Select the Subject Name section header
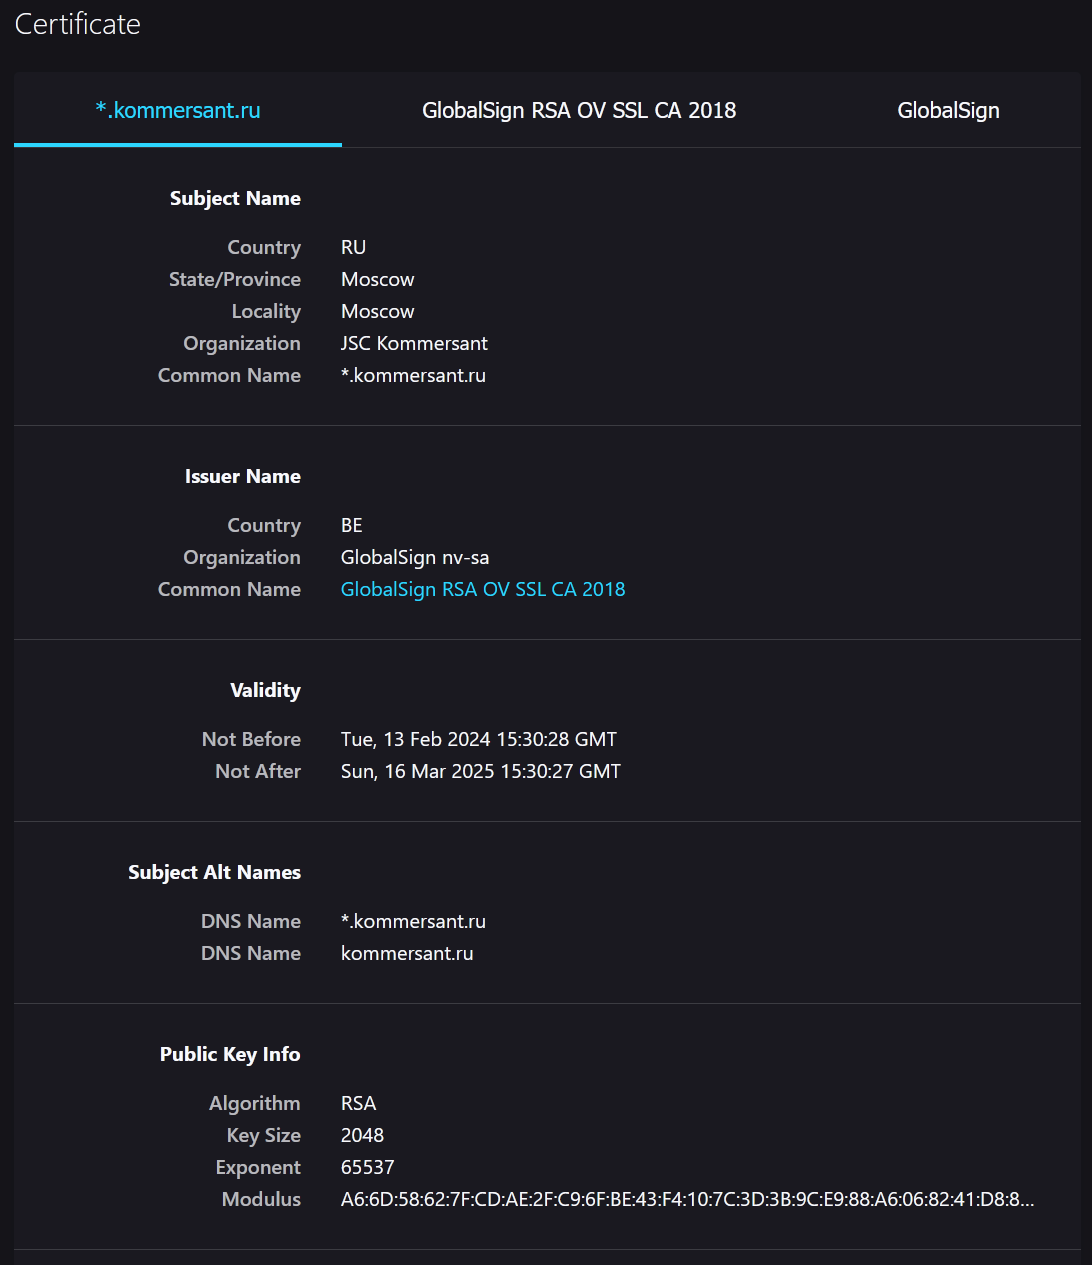This screenshot has height=1265, width=1092. click(235, 198)
